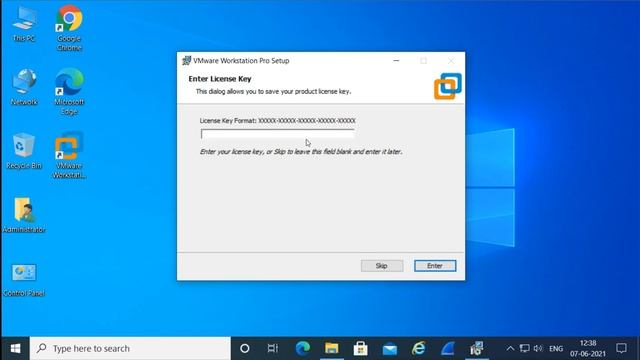The image size is (640, 360).
Task: Select Network desktop icon
Action: 24,87
